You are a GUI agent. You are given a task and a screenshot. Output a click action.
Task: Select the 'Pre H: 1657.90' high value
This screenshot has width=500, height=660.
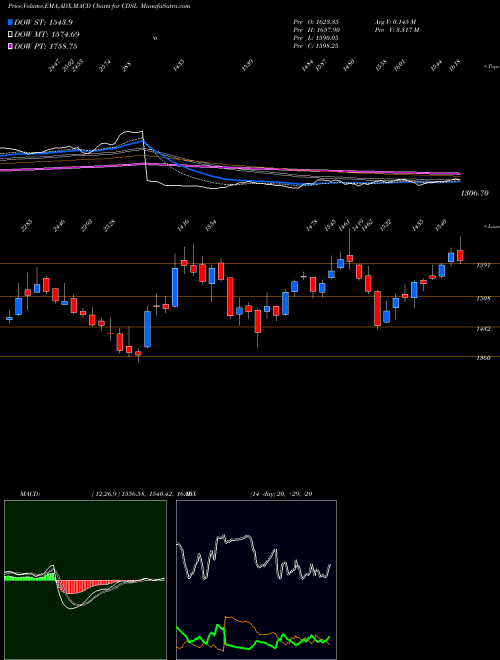[316, 29]
